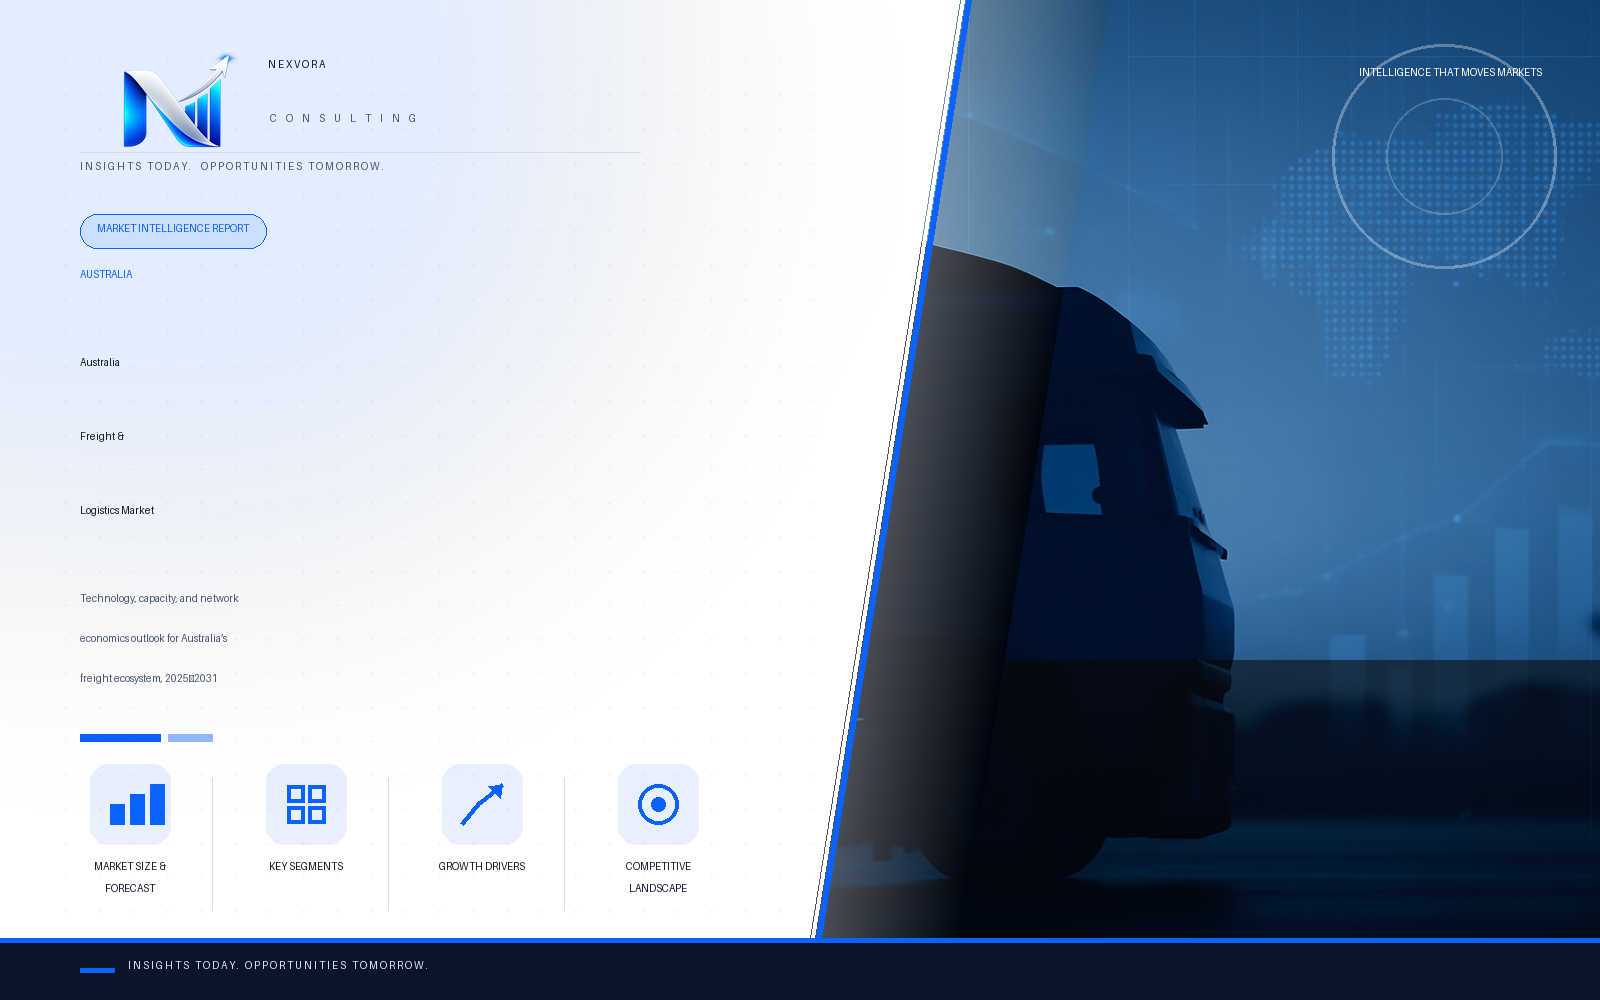Click the NEXVORA brand name
The height and width of the screenshot is (1000, 1600).
coord(297,64)
